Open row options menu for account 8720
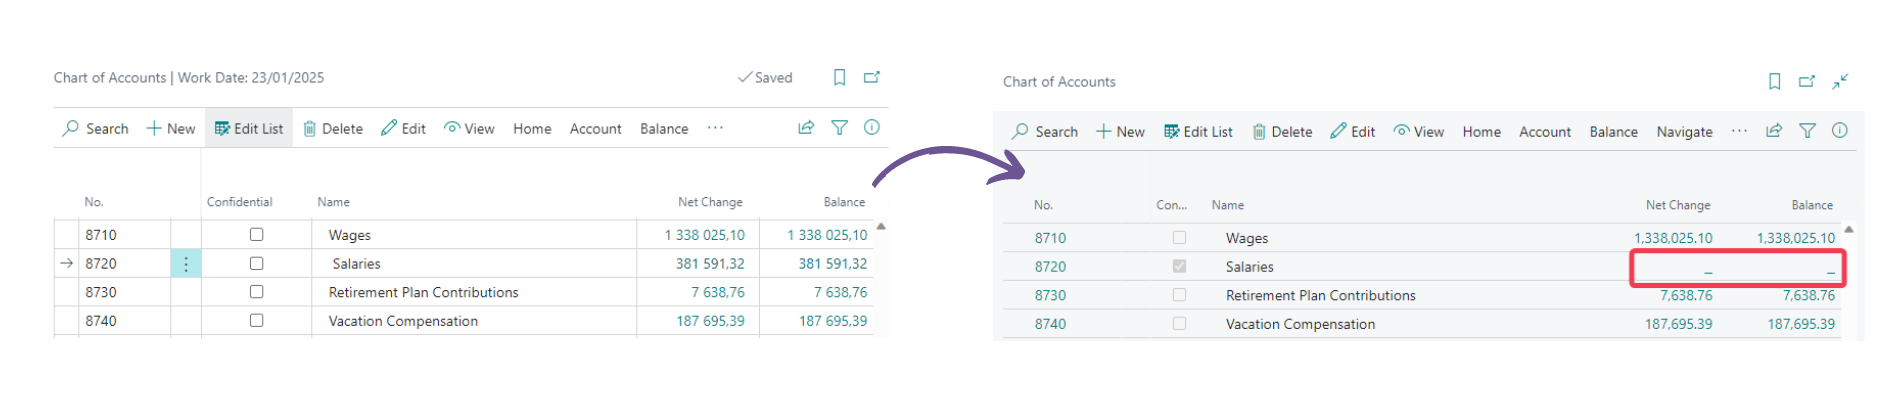The image size is (1891, 415). (x=186, y=264)
